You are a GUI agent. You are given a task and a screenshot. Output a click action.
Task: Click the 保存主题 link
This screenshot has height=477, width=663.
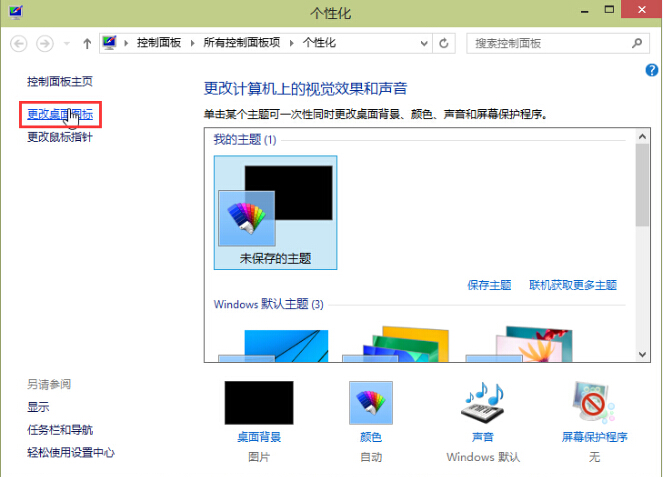coord(489,285)
